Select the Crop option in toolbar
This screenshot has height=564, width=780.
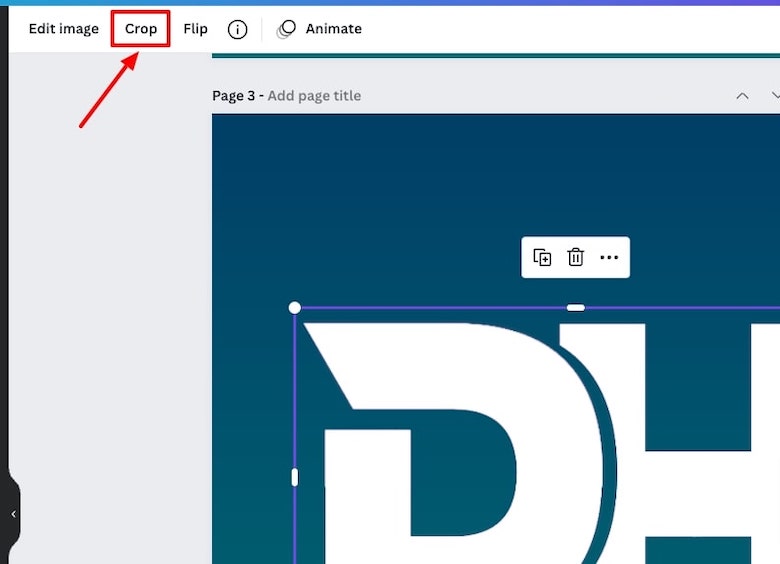click(x=141, y=29)
